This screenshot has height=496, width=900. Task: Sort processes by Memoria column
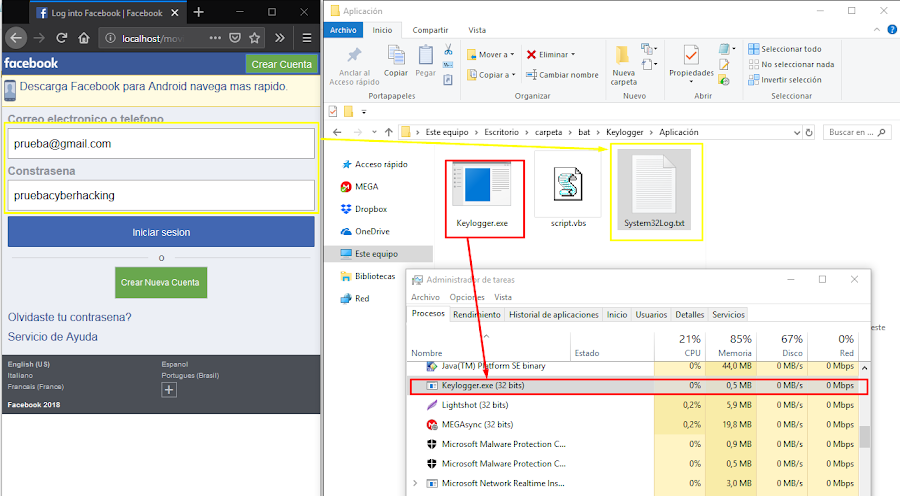(731, 345)
